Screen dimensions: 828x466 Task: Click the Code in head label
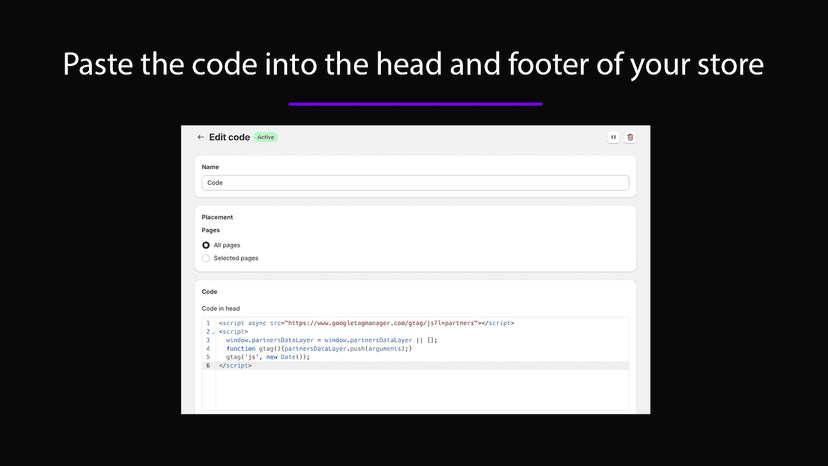pos(221,309)
